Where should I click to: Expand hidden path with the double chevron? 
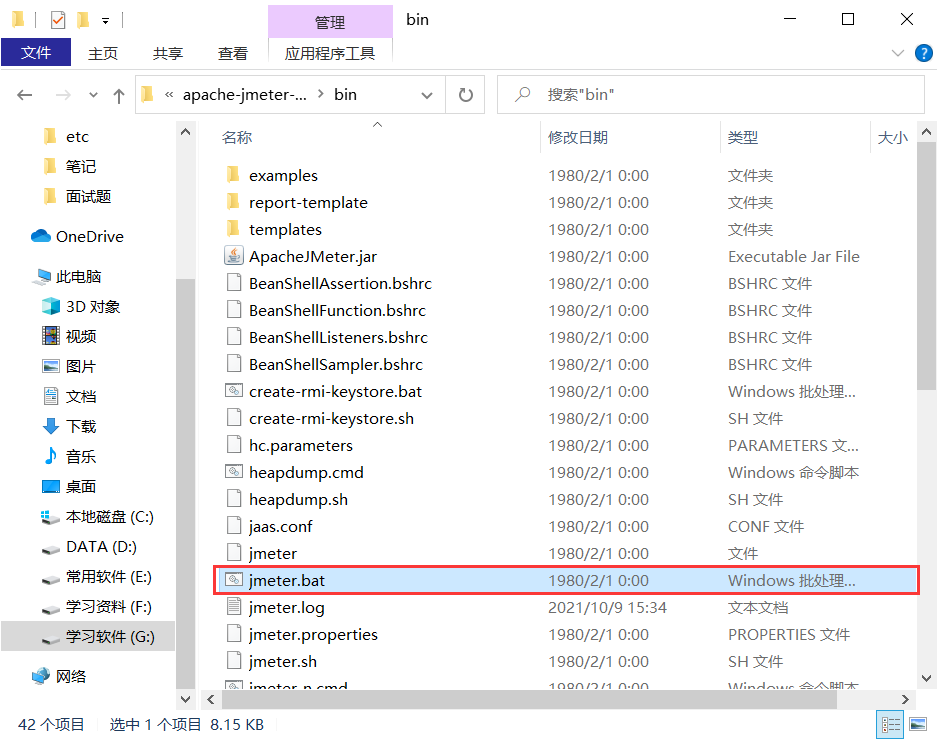coord(169,95)
